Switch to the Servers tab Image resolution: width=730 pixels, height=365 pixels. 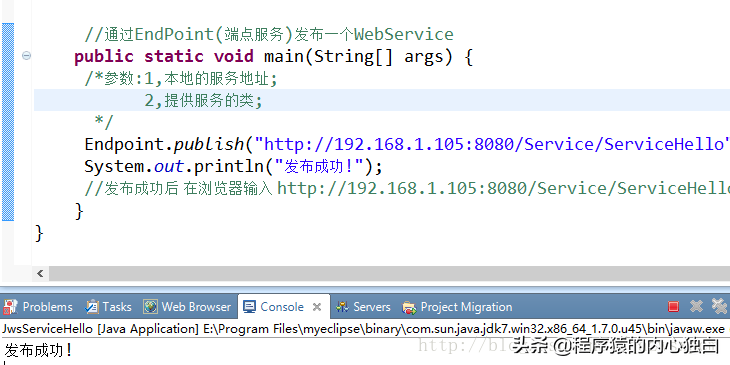(x=363, y=307)
